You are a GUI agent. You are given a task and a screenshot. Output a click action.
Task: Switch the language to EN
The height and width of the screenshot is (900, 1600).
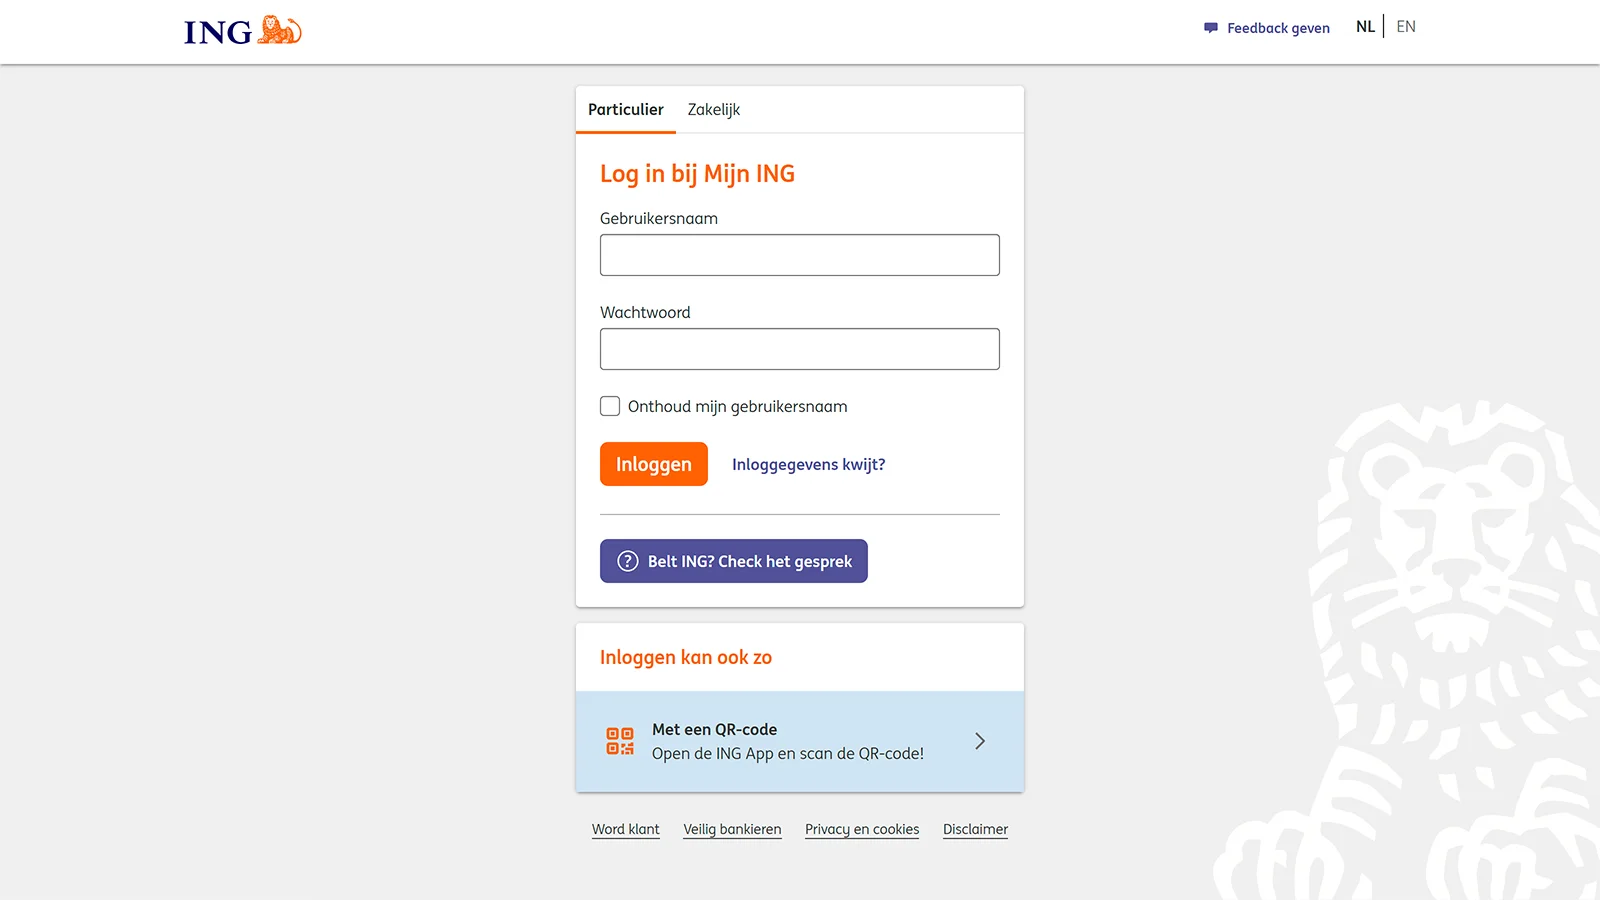coord(1405,26)
